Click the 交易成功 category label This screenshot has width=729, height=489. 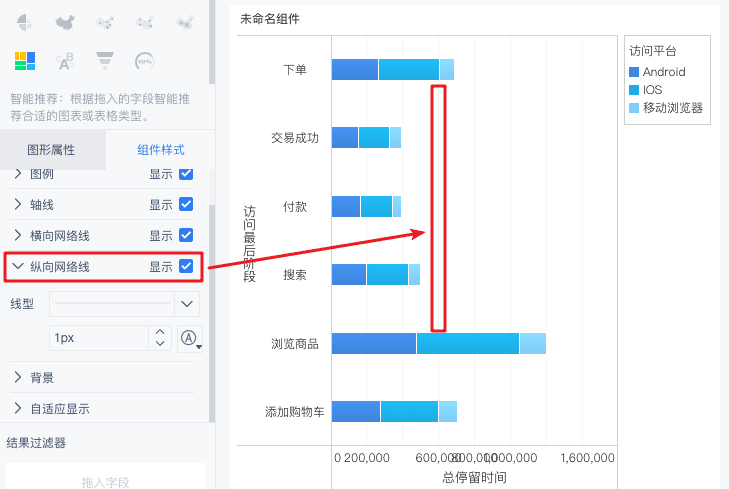point(295,138)
